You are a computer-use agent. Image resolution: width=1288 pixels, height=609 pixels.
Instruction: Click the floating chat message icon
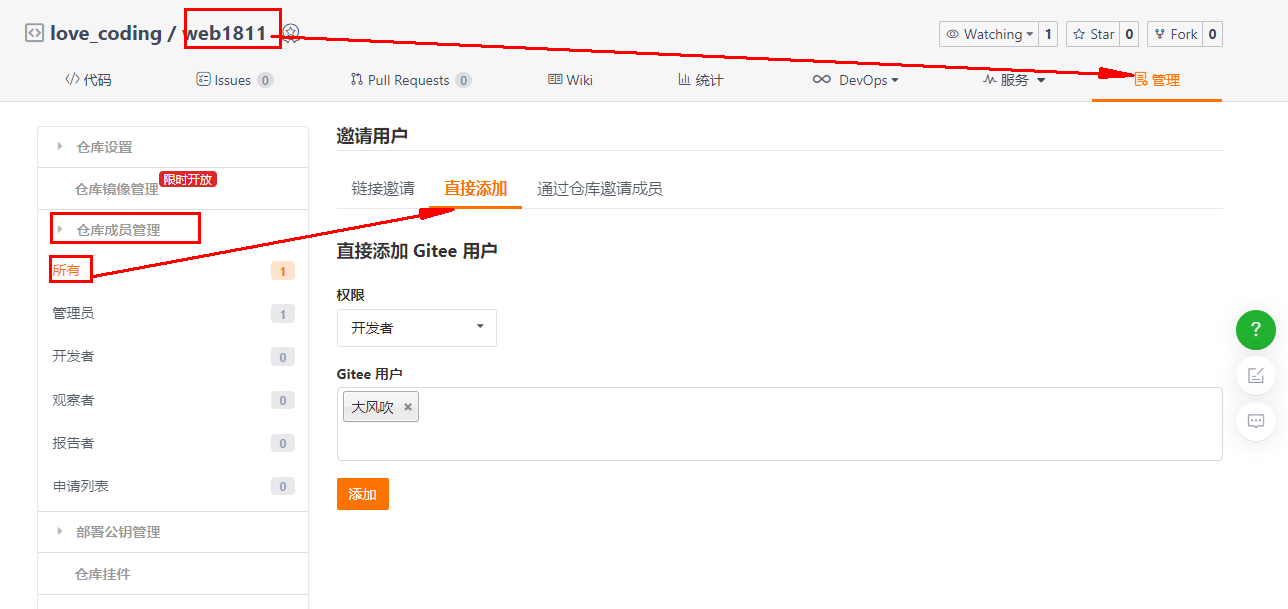[x=1256, y=421]
